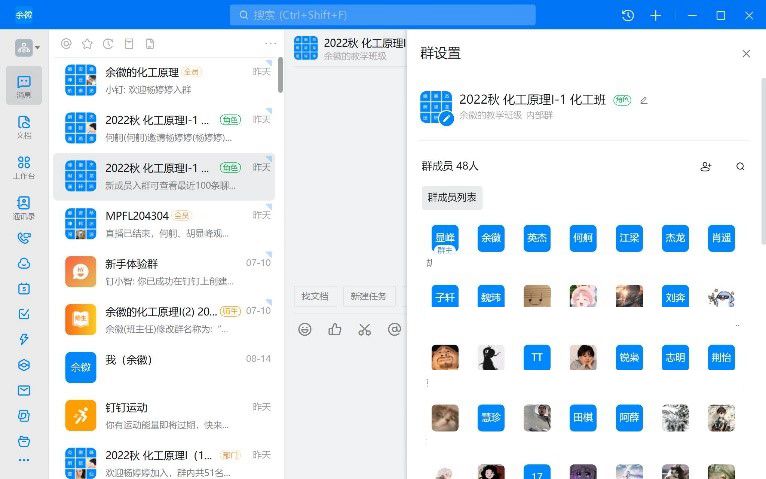Click the thumbs-up icon in chat toolbar

click(x=334, y=329)
